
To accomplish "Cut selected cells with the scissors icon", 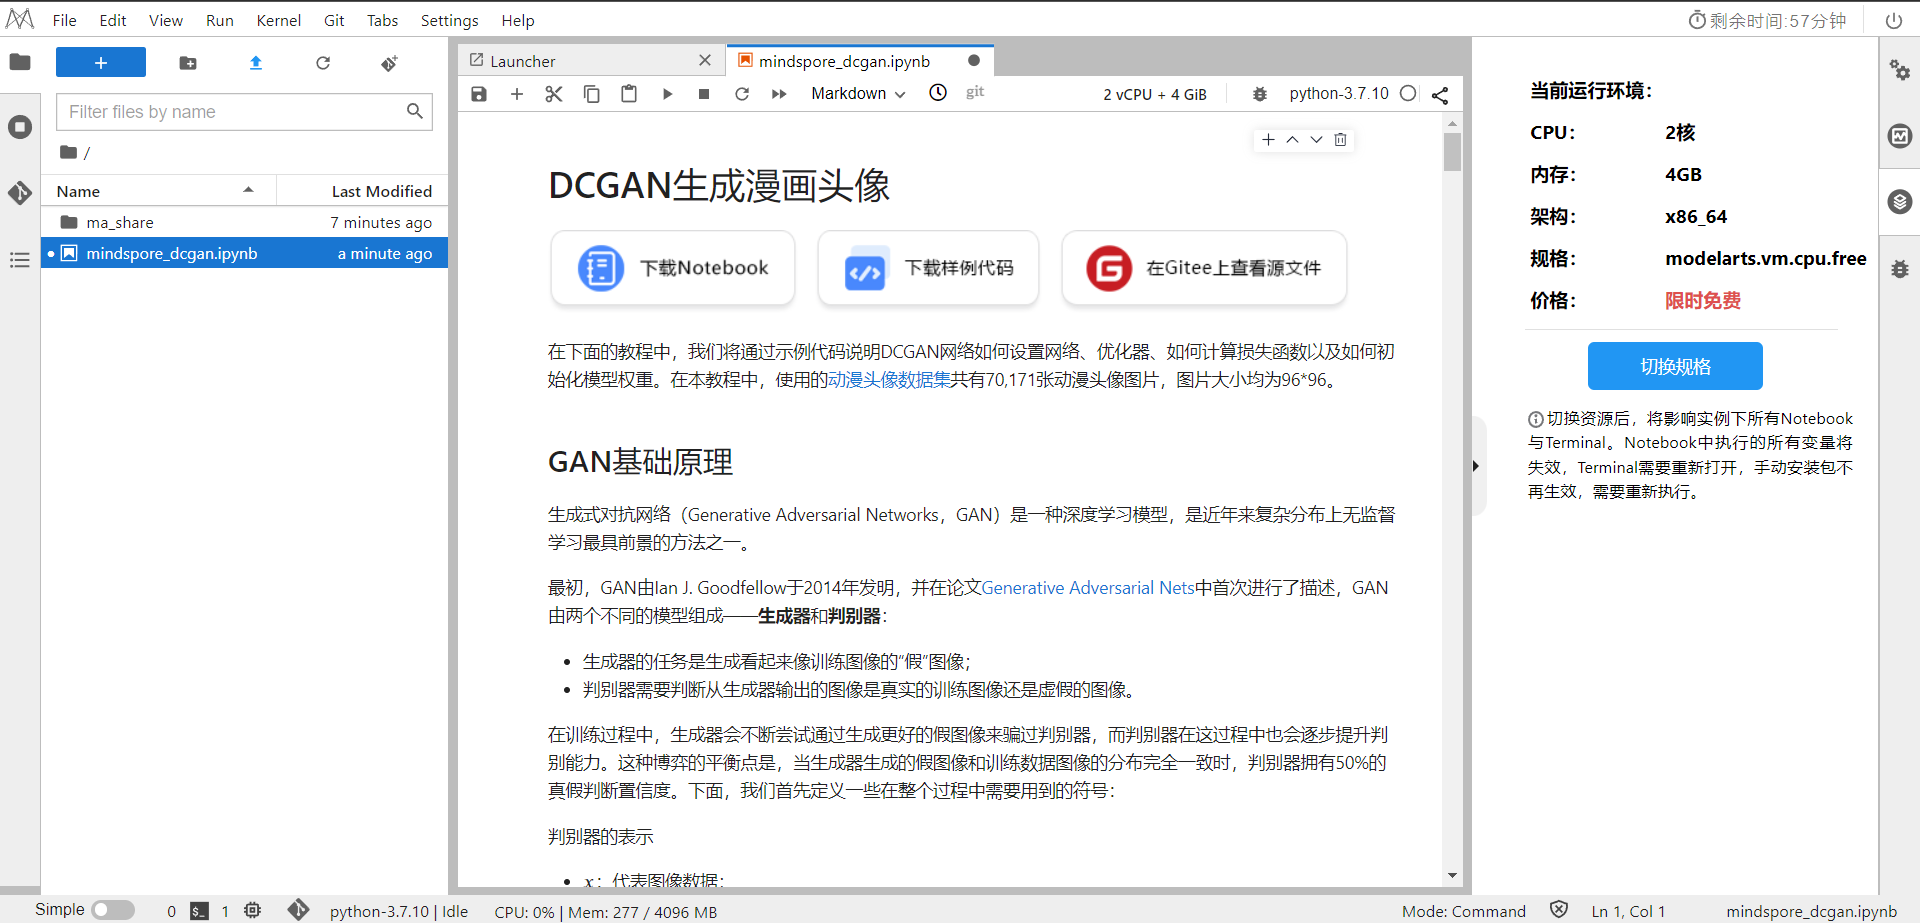I will [554, 93].
